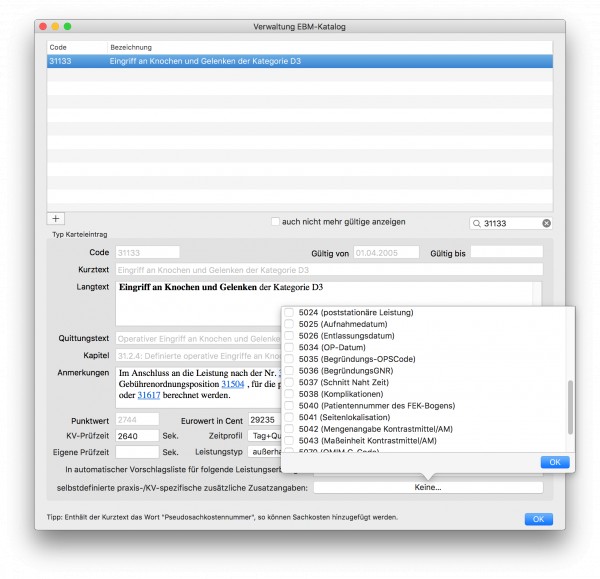Enable 'auch nicht mehr gültige anzeigen' checkbox
600x579 pixels.
pos(275,222)
